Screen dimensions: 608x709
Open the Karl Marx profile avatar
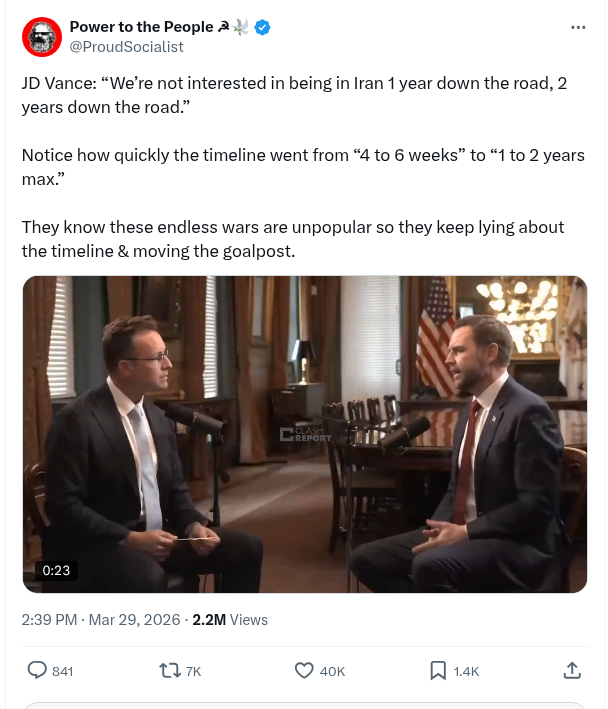(x=41, y=37)
